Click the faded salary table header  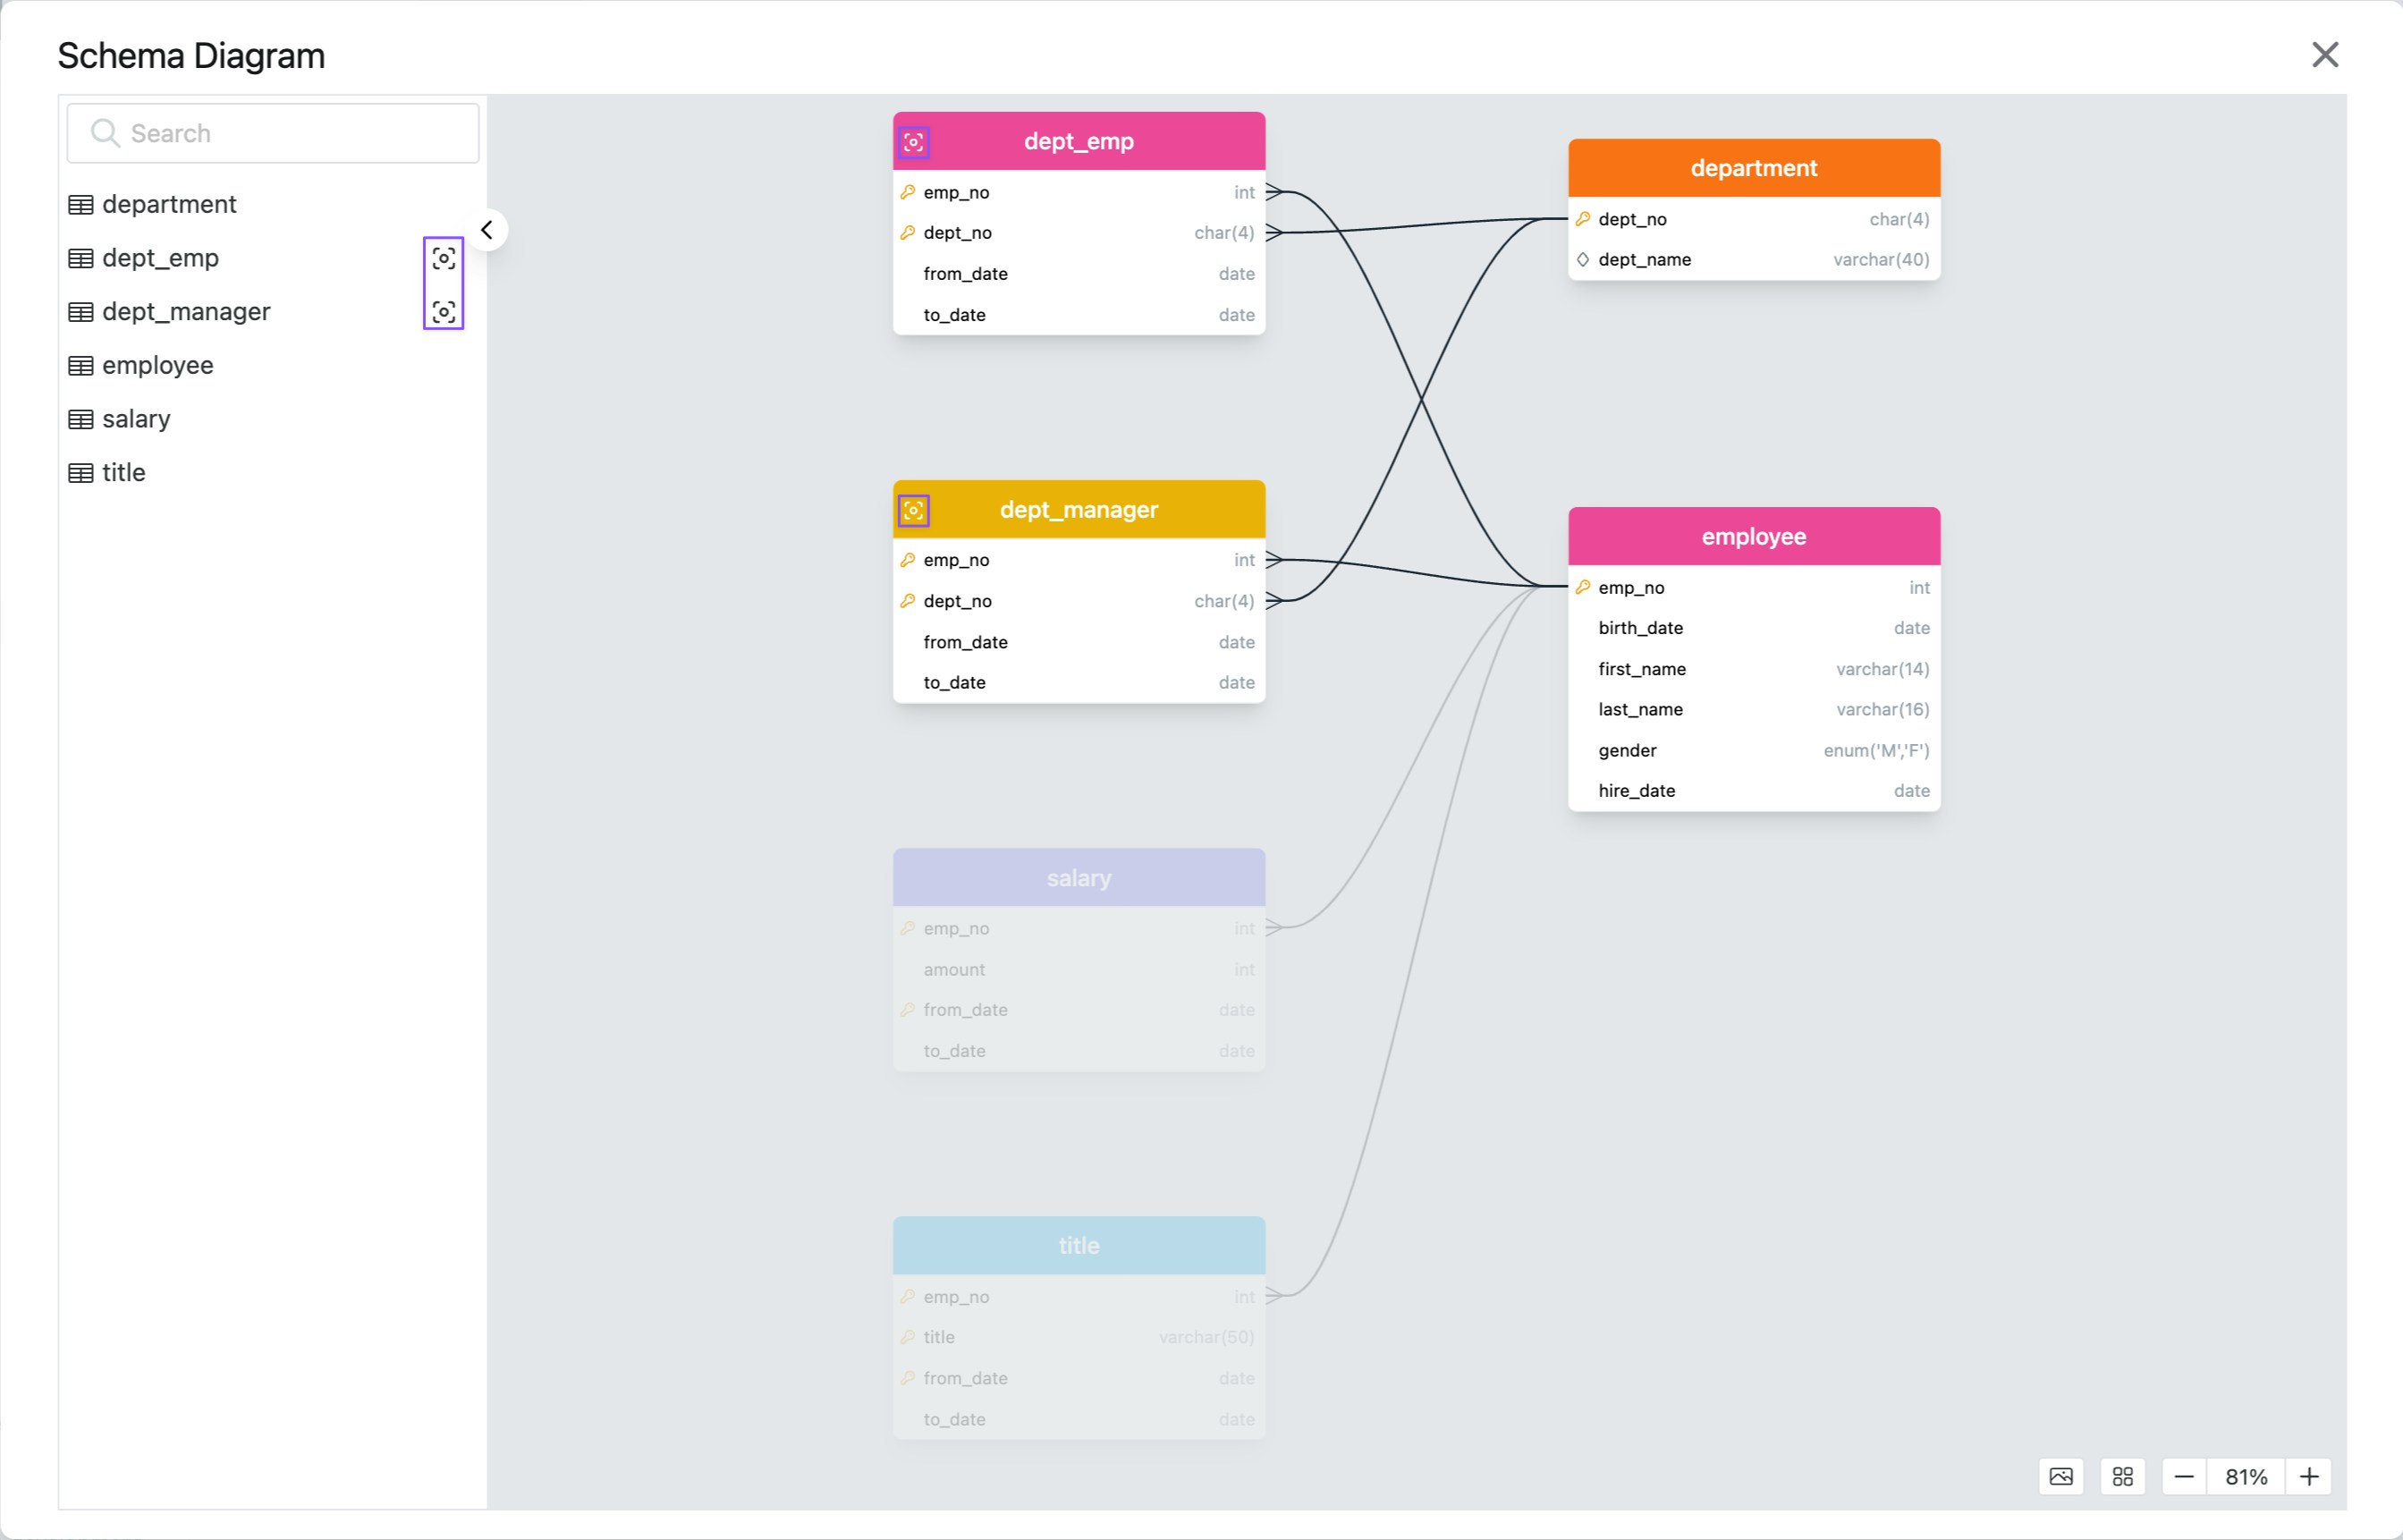[x=1078, y=878]
